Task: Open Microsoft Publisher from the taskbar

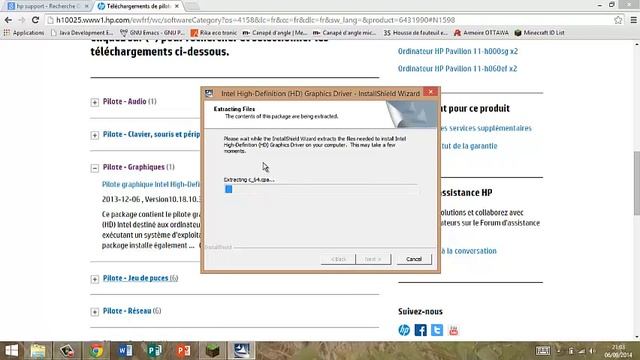Action: coord(155,351)
